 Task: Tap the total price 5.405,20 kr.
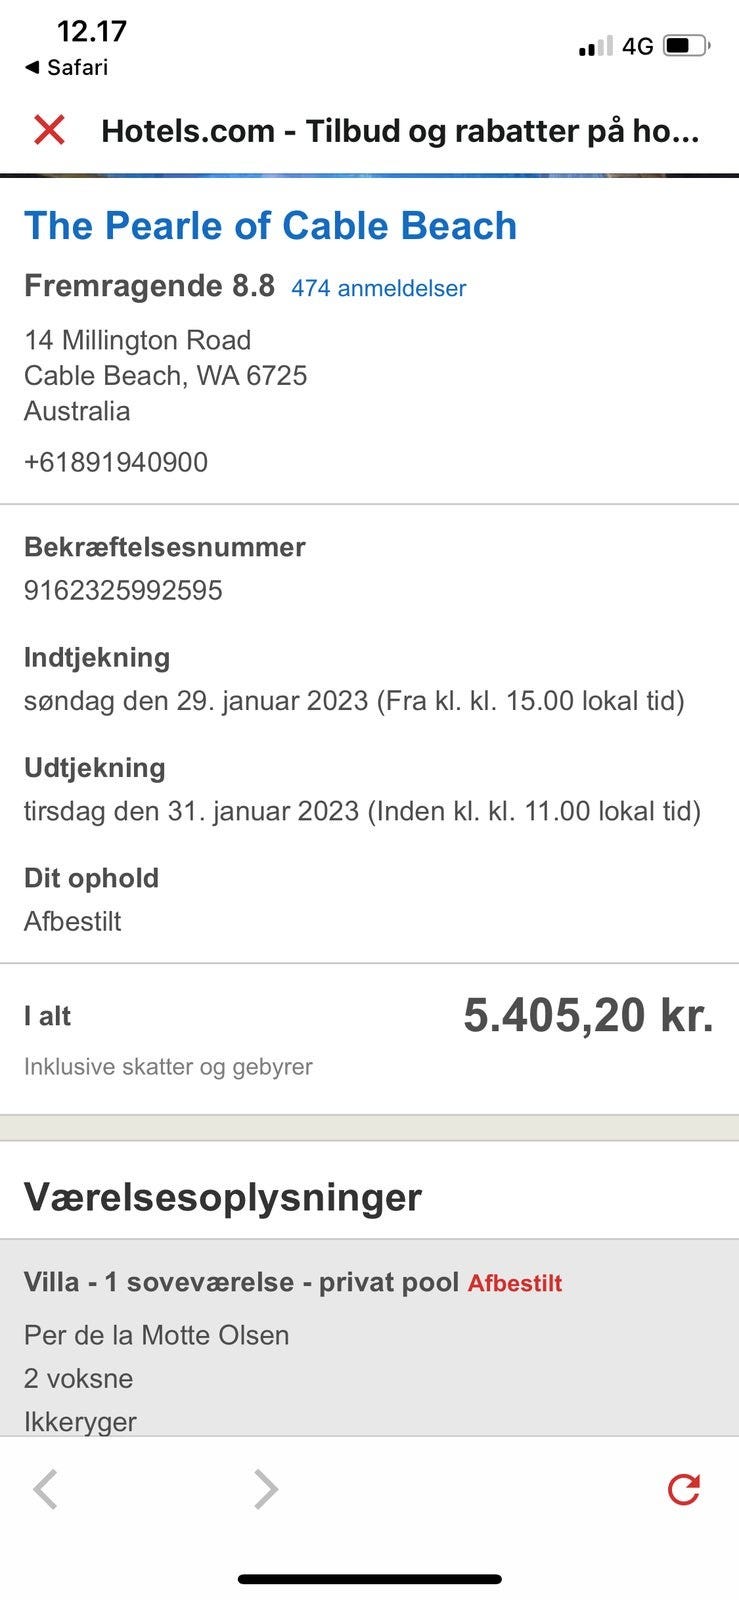tap(588, 1016)
